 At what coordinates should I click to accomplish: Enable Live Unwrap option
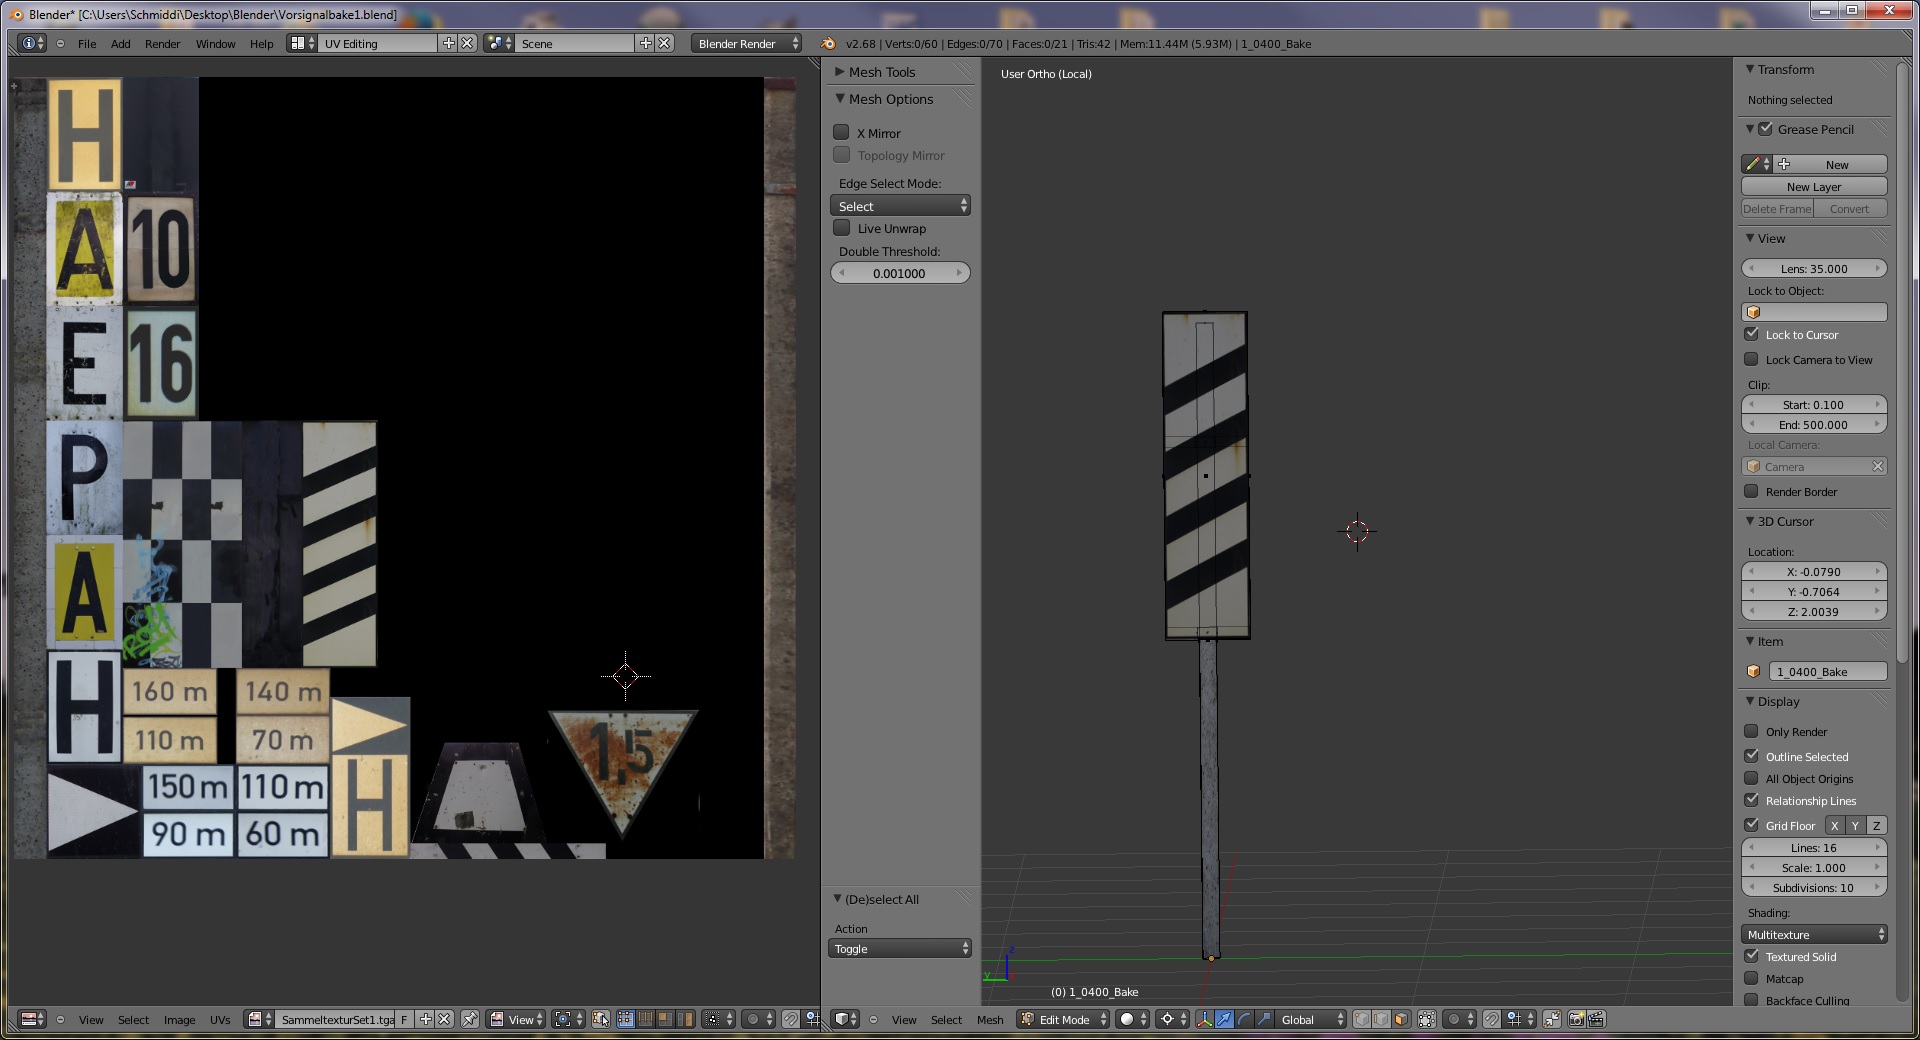(842, 228)
